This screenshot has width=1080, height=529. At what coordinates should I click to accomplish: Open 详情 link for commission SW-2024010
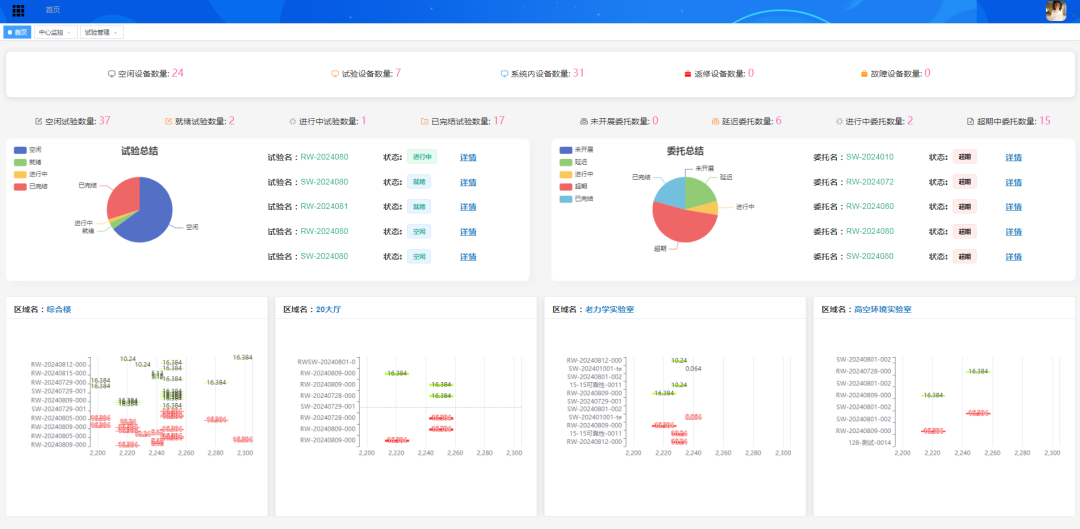click(x=1013, y=157)
